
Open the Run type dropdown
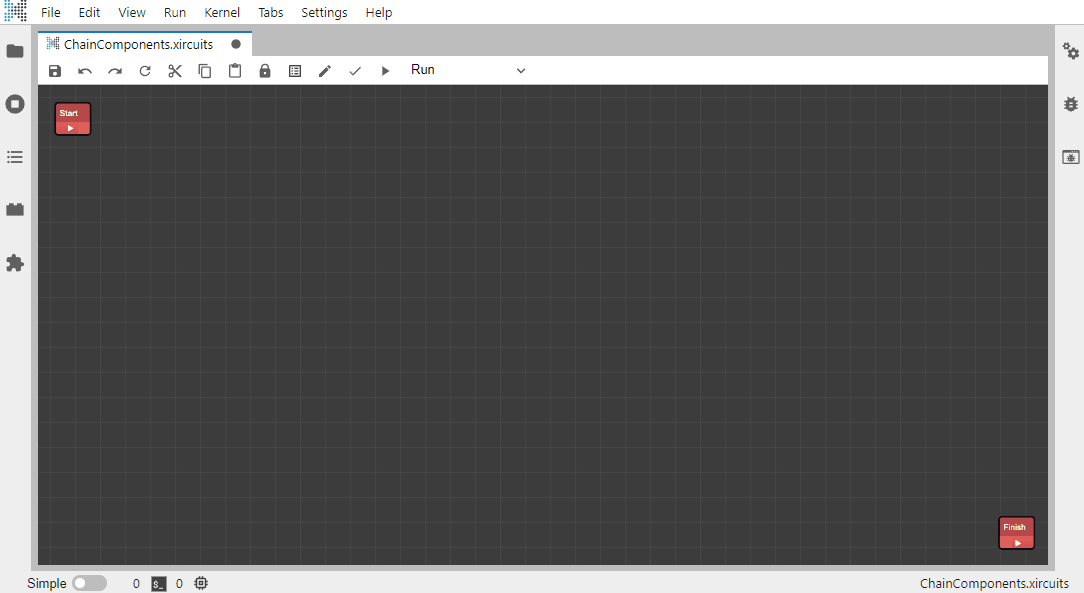[x=467, y=70]
